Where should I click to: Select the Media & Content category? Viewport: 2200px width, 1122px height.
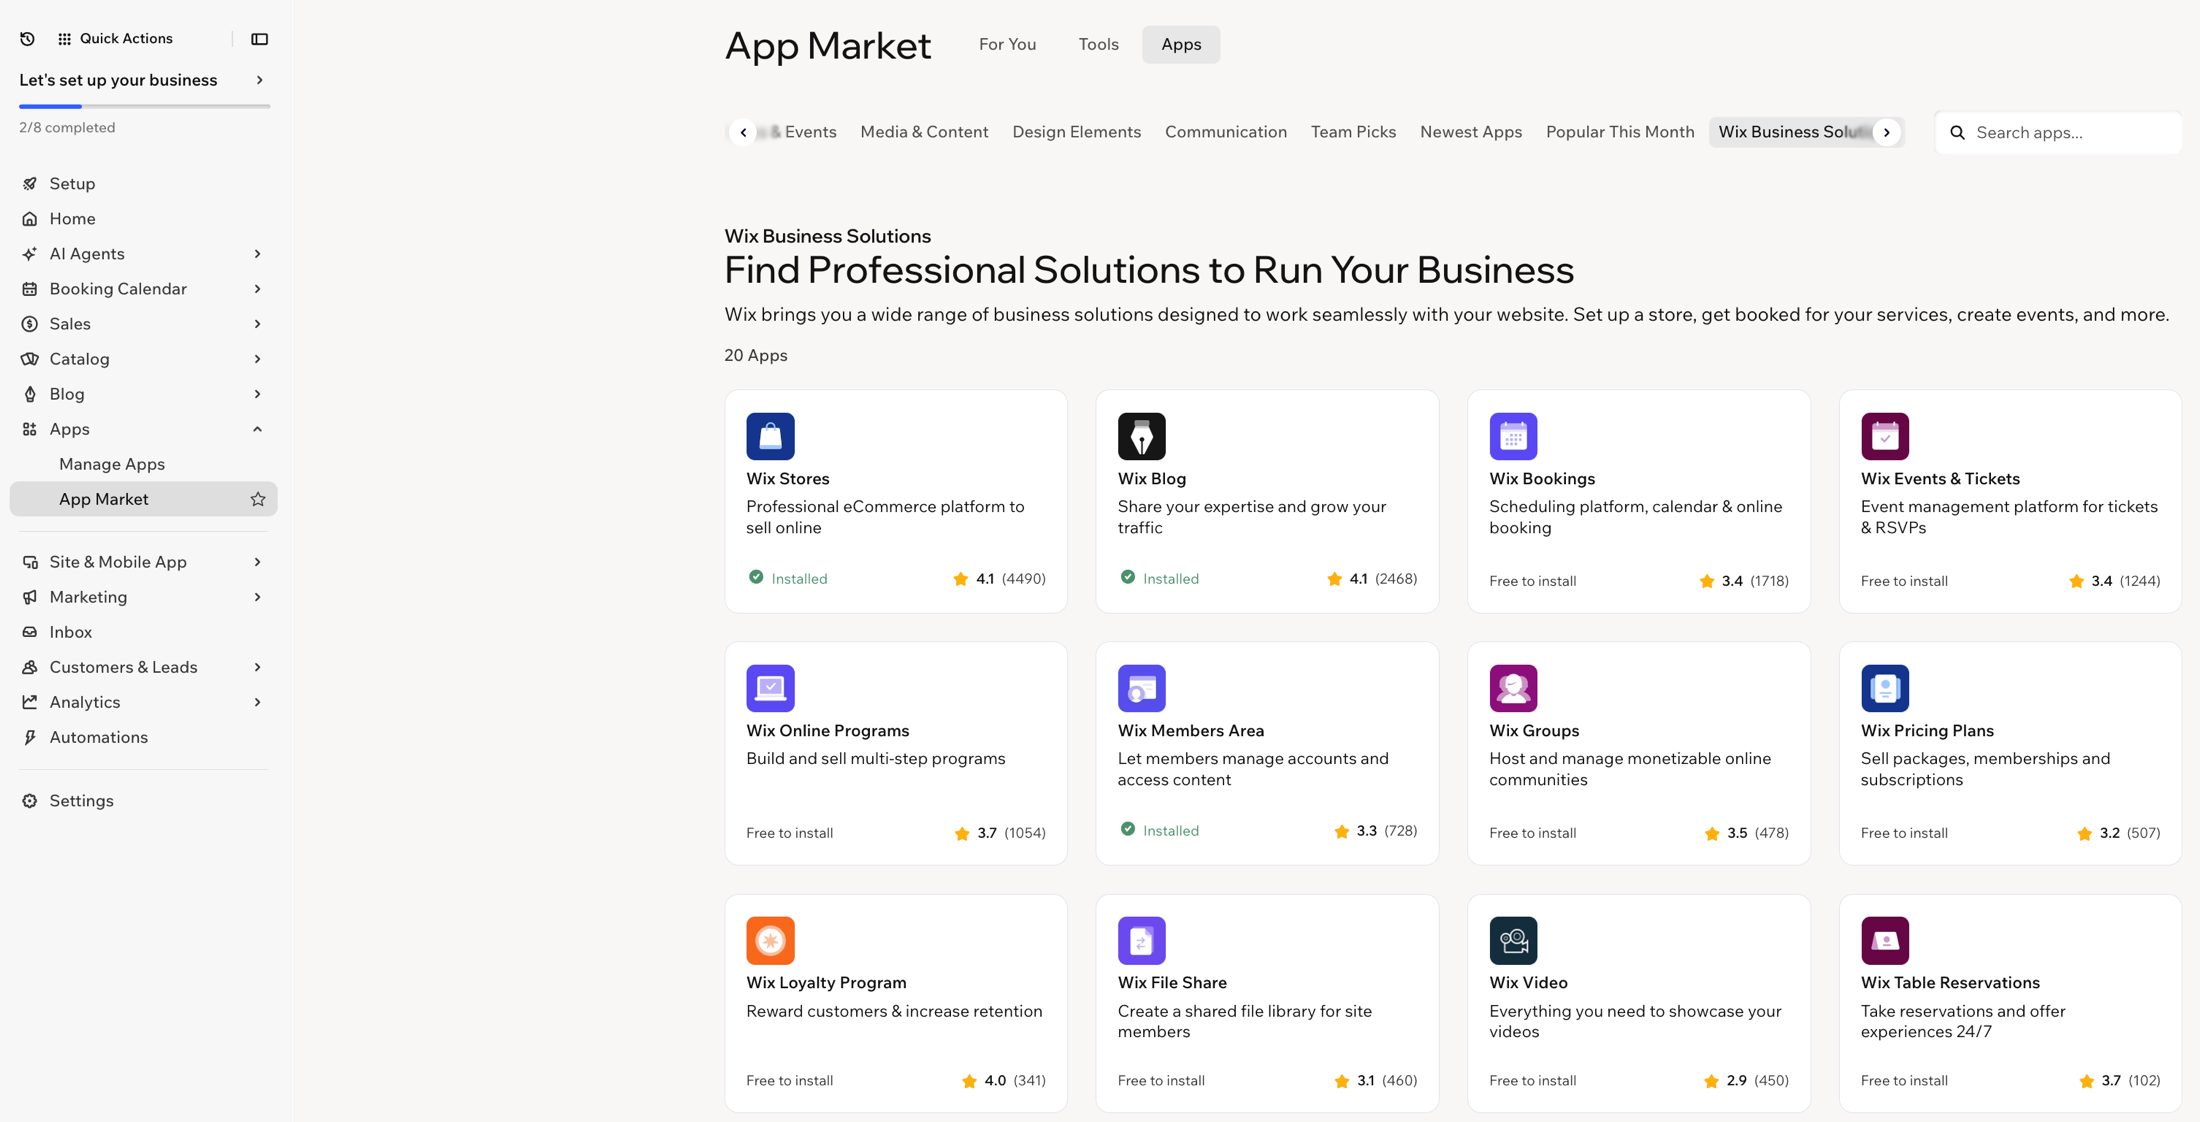pos(924,132)
